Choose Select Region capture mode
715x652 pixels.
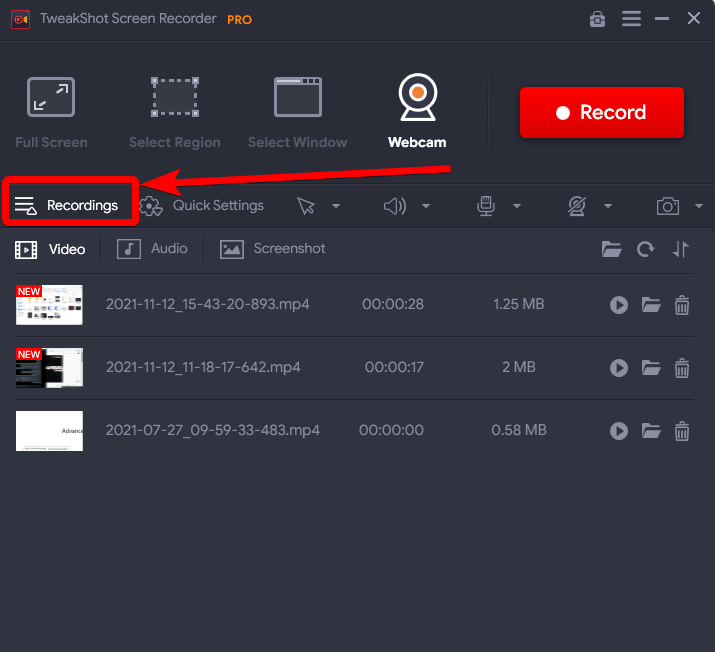coord(174,112)
